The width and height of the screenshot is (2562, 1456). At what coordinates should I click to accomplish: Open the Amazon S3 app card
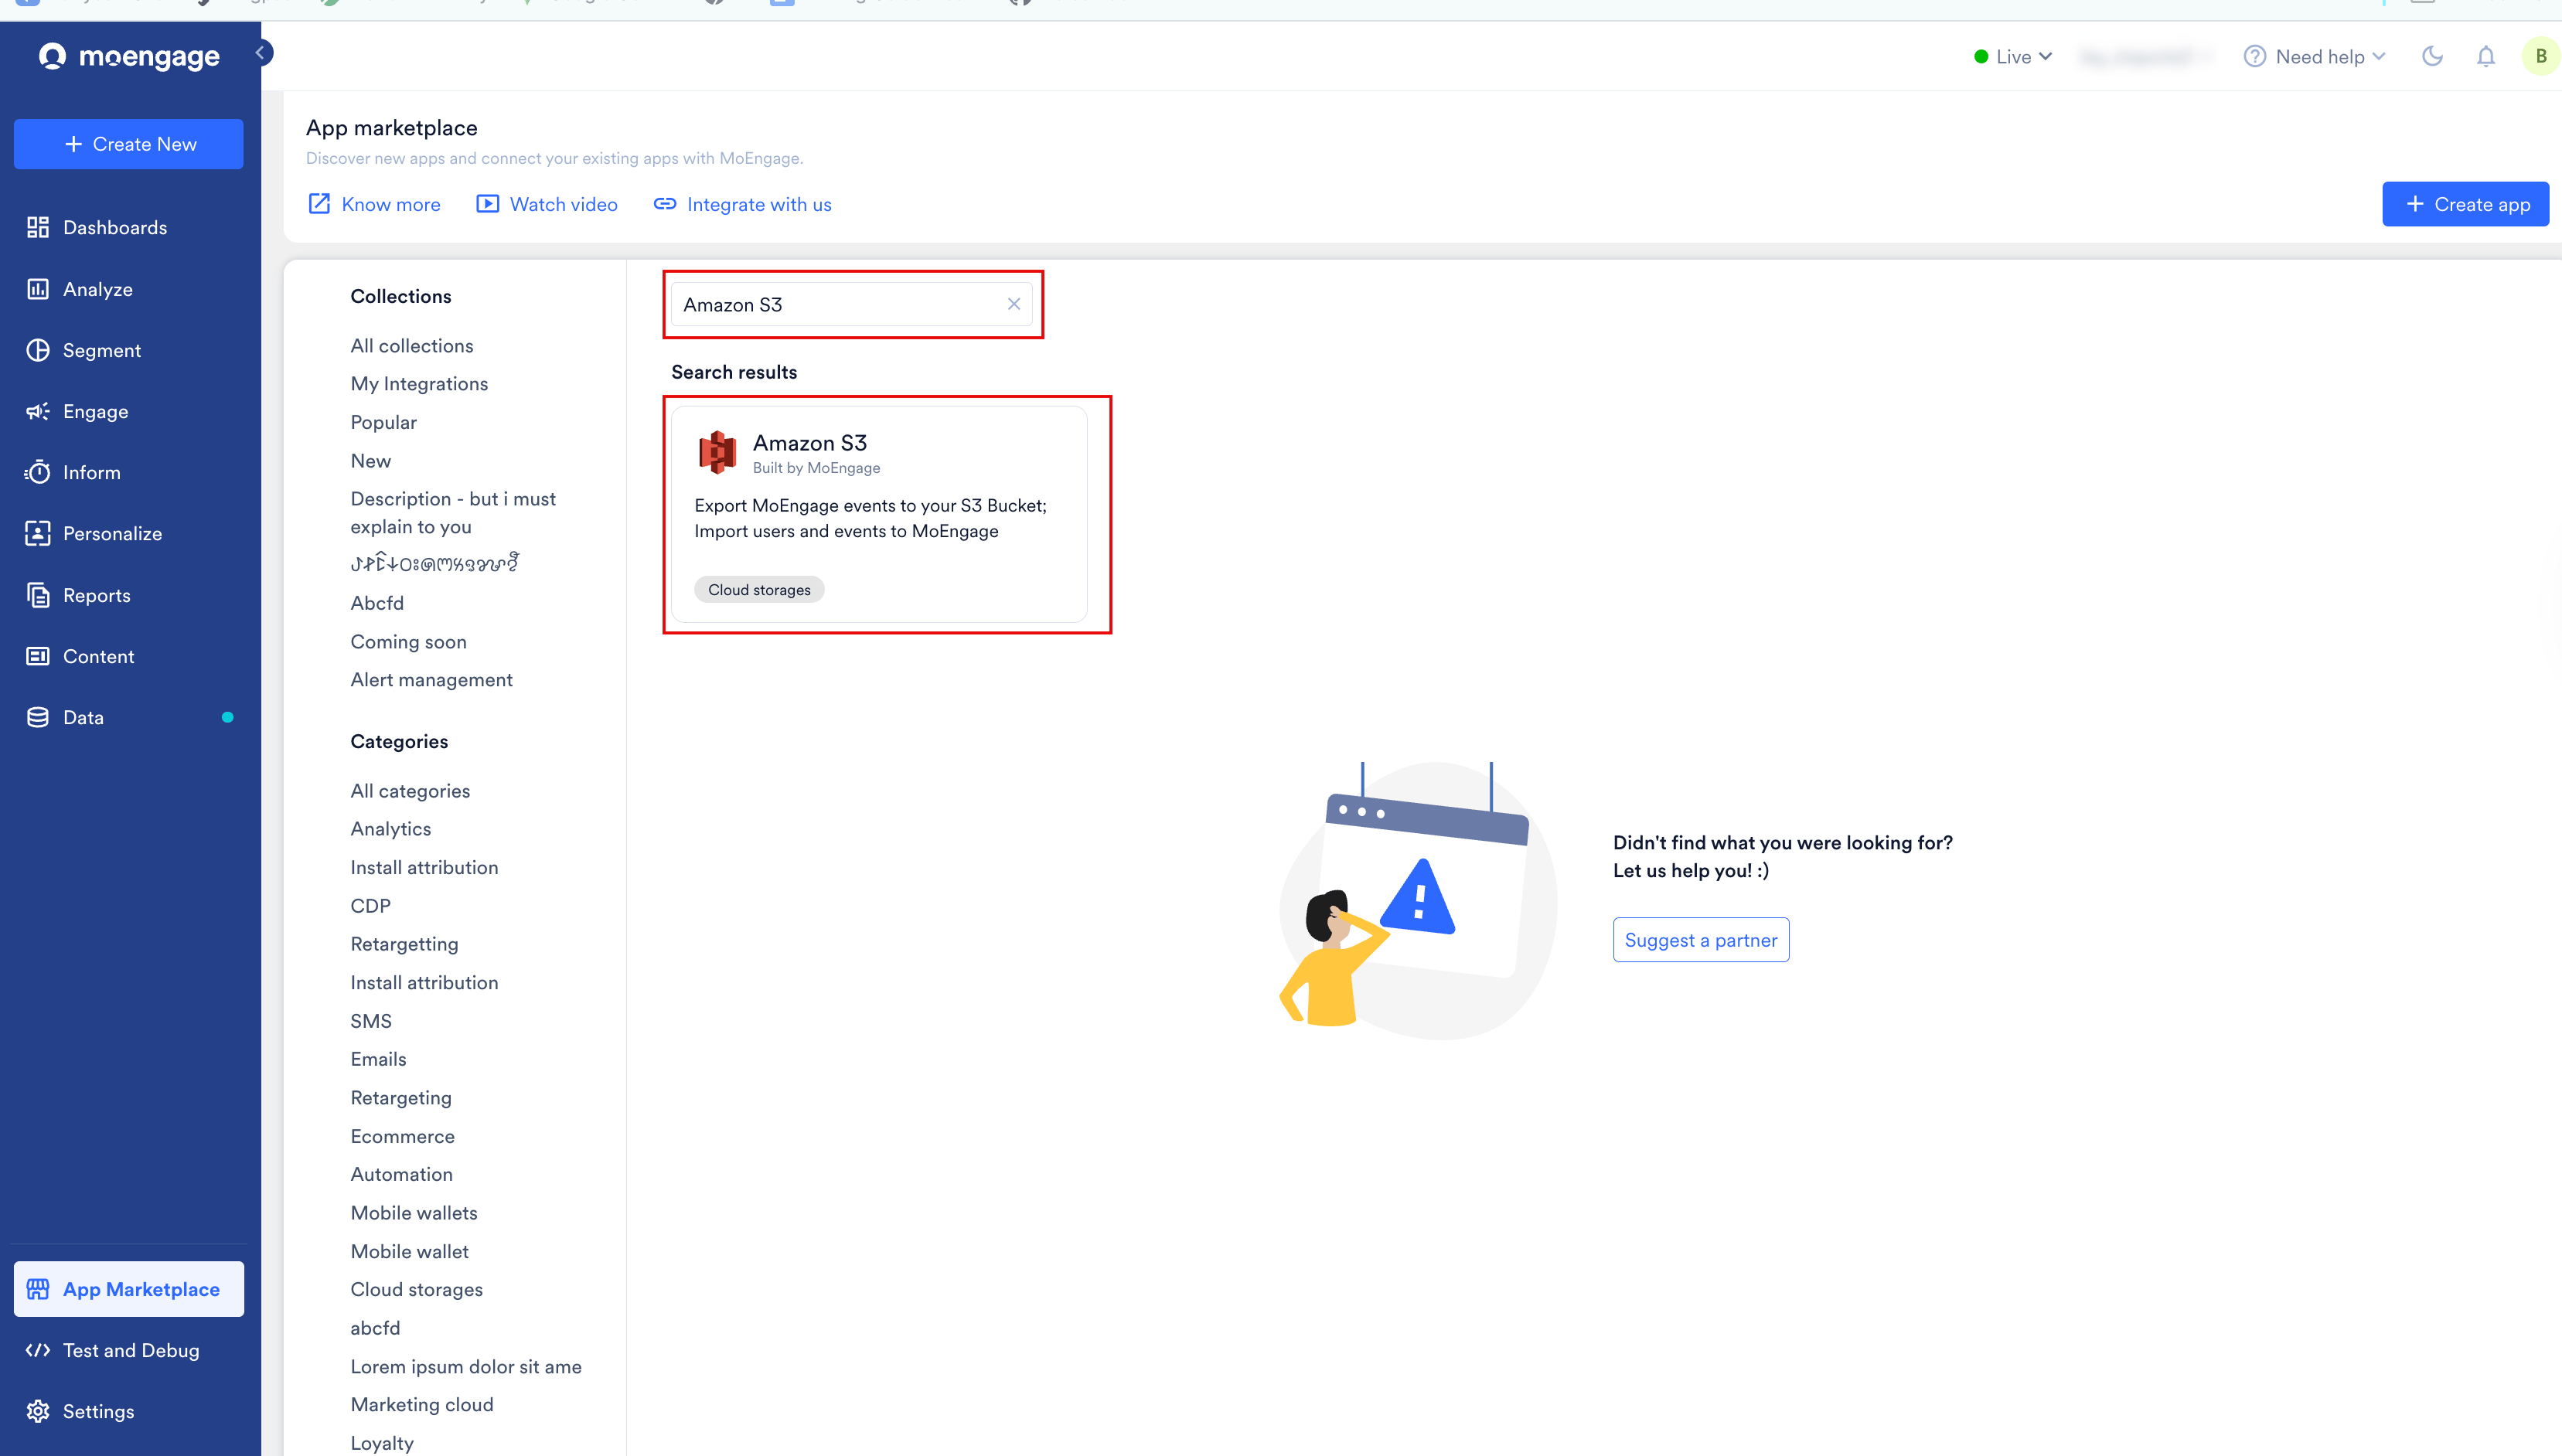click(879, 514)
